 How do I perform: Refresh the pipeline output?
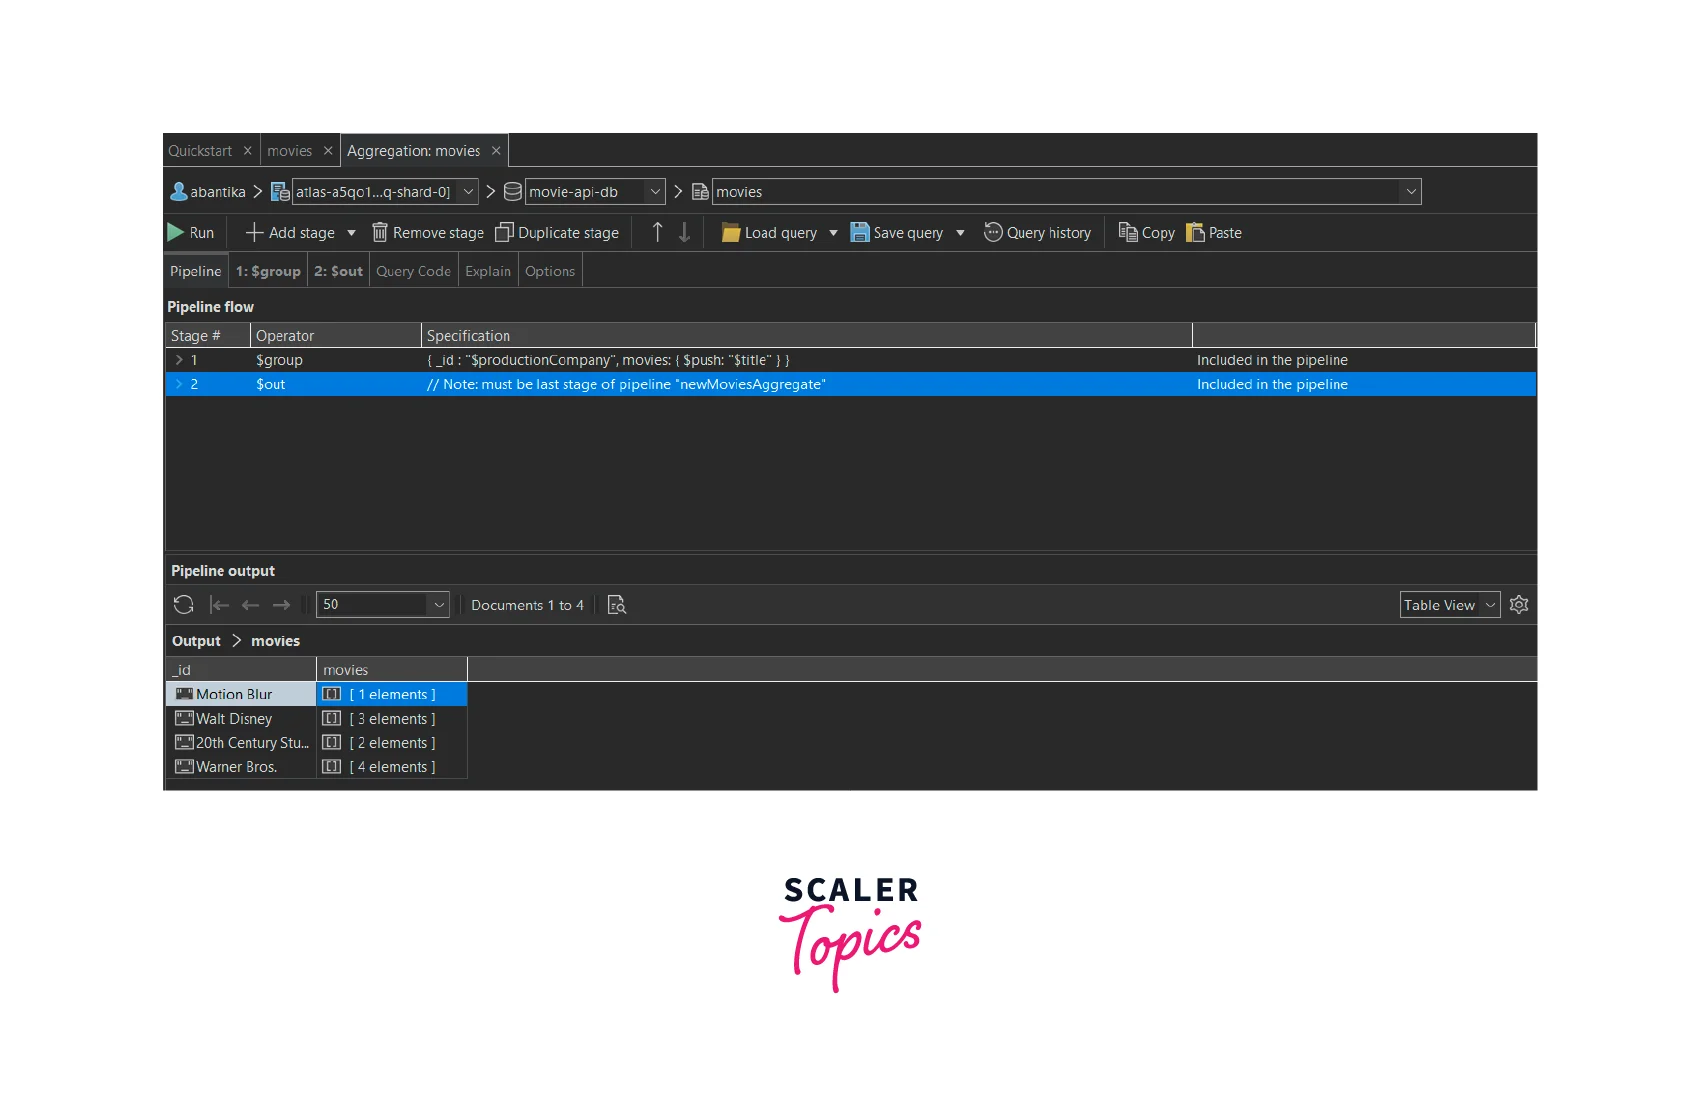pos(183,605)
